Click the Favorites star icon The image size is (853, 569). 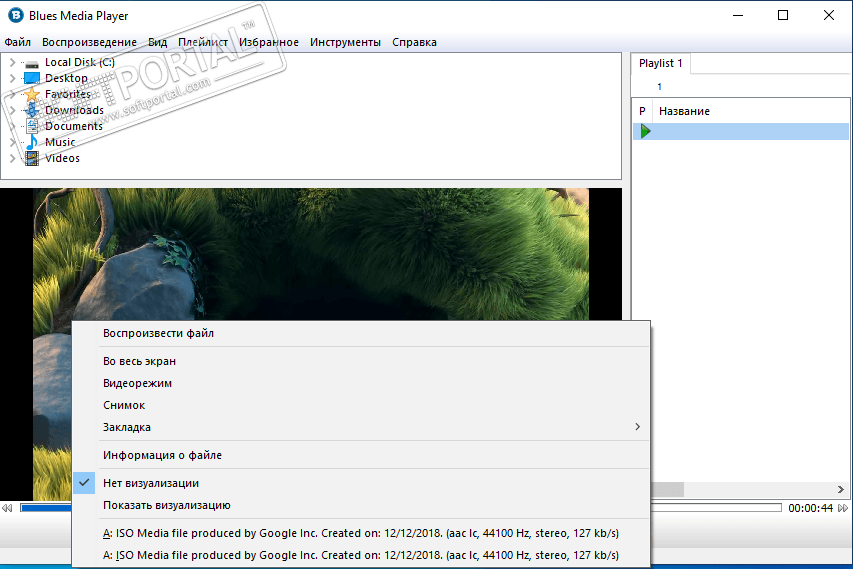click(x=32, y=94)
